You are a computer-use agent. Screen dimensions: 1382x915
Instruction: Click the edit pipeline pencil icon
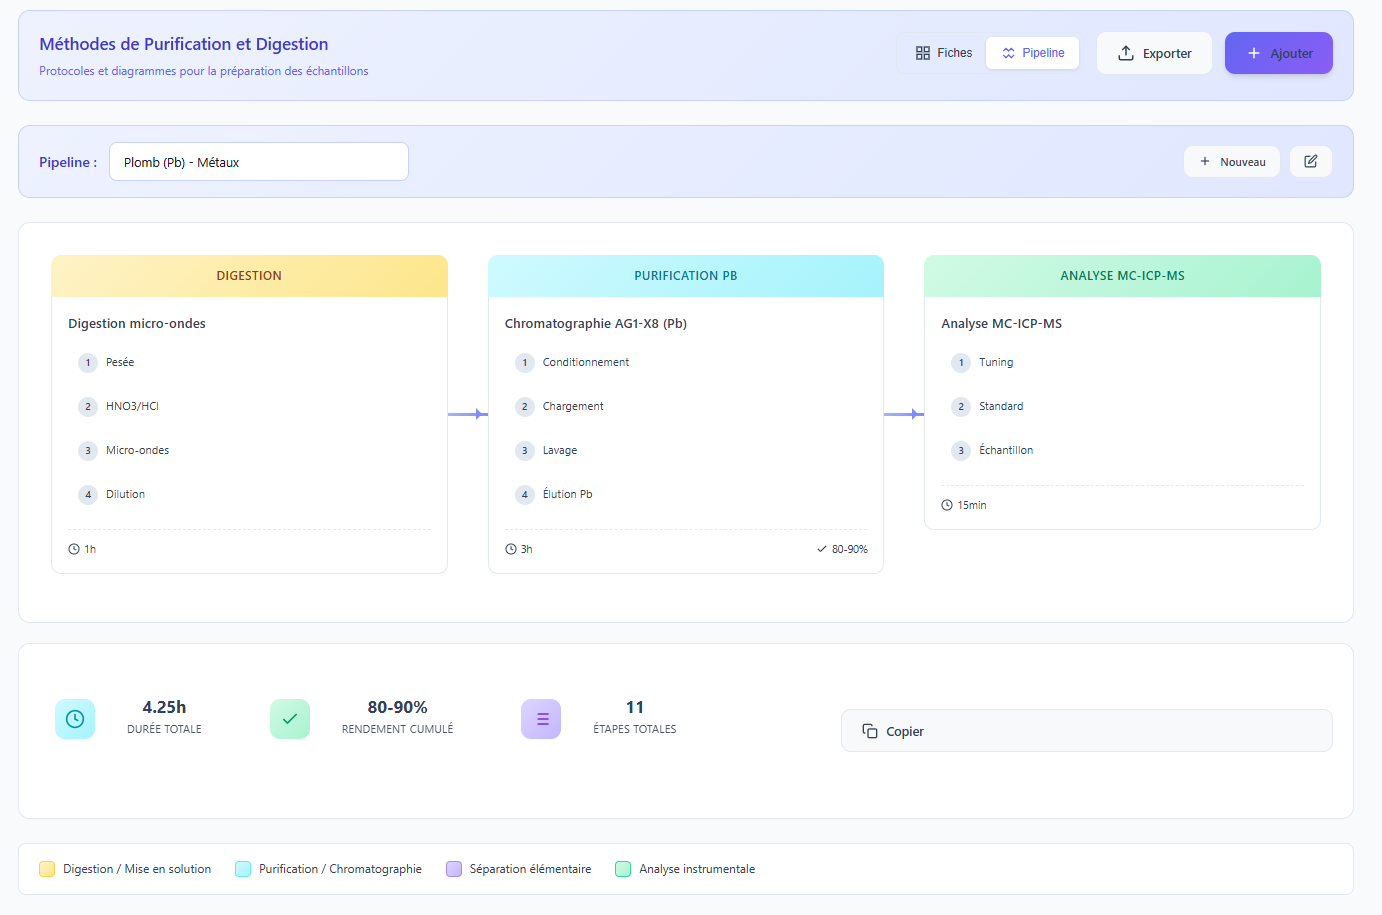(x=1310, y=162)
